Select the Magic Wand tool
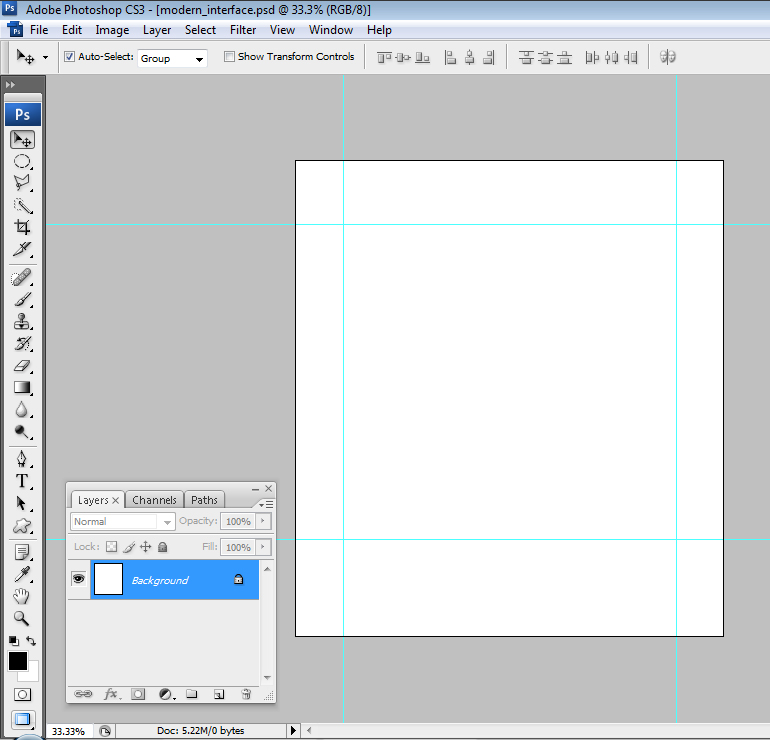This screenshot has height=740, width=770. point(22,205)
